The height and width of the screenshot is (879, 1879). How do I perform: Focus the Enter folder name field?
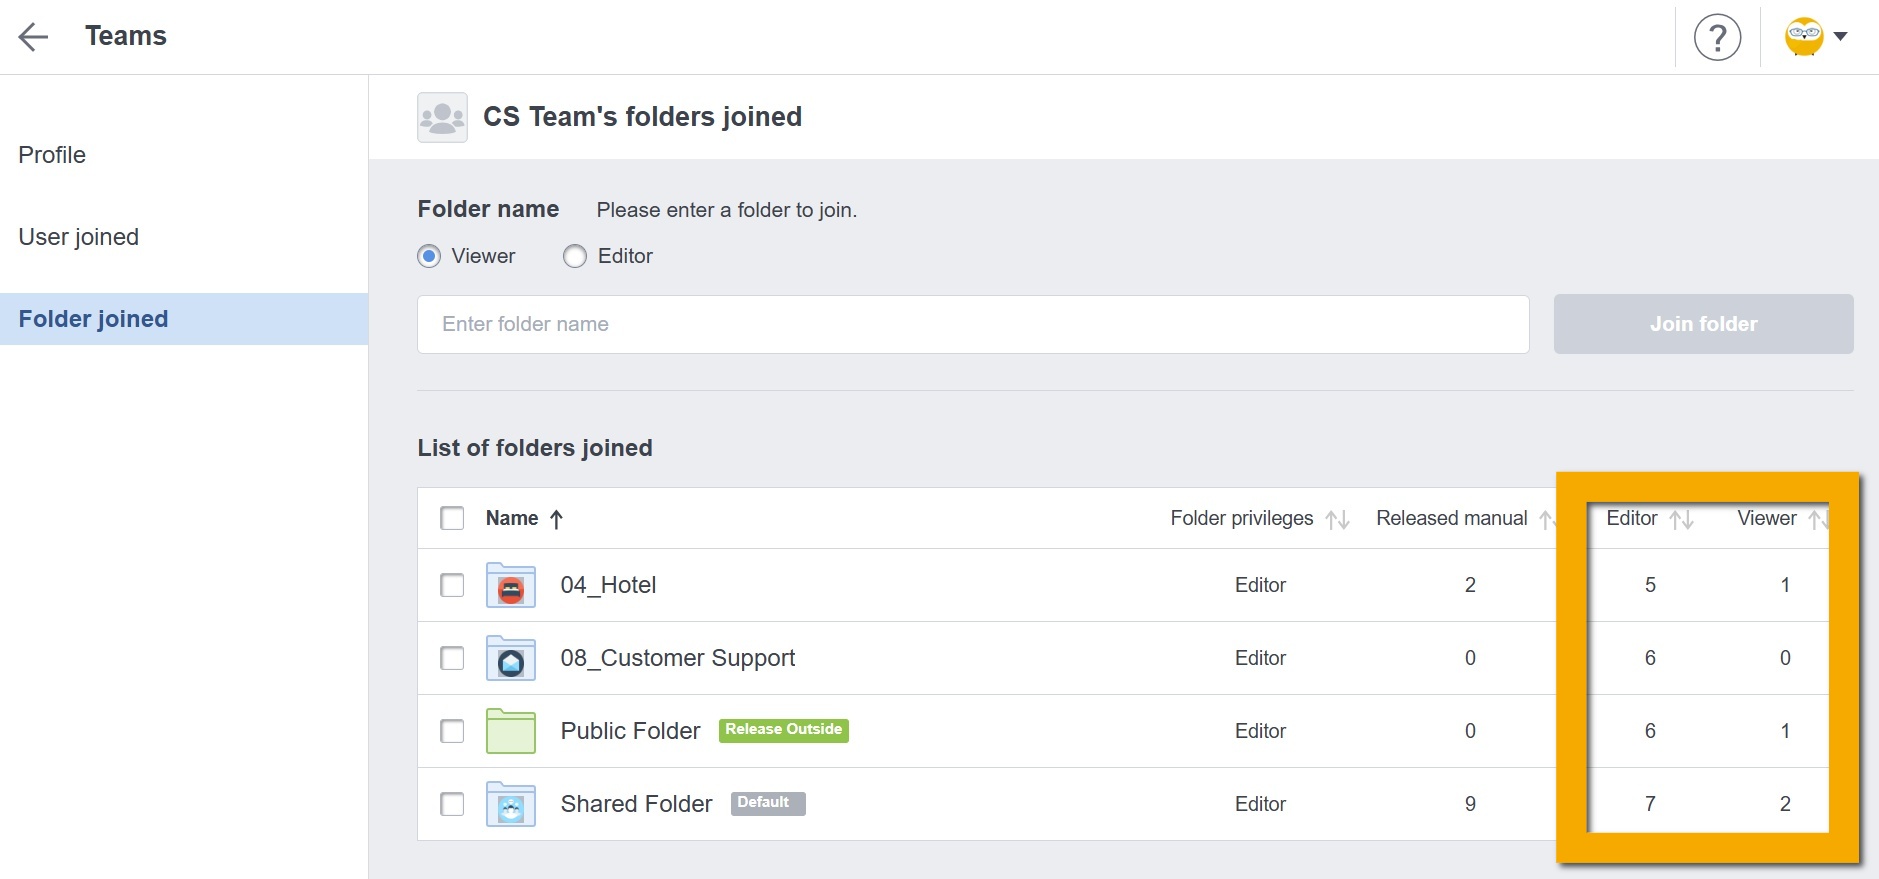[x=972, y=324]
